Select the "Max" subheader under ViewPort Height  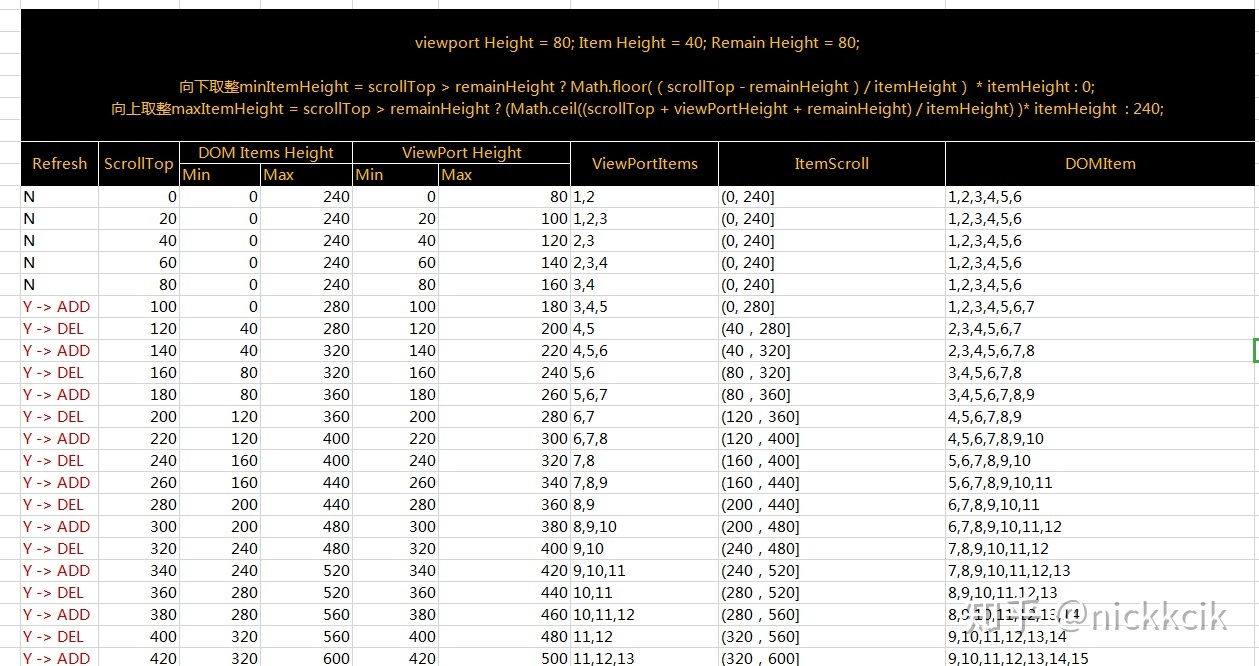tap(504, 175)
